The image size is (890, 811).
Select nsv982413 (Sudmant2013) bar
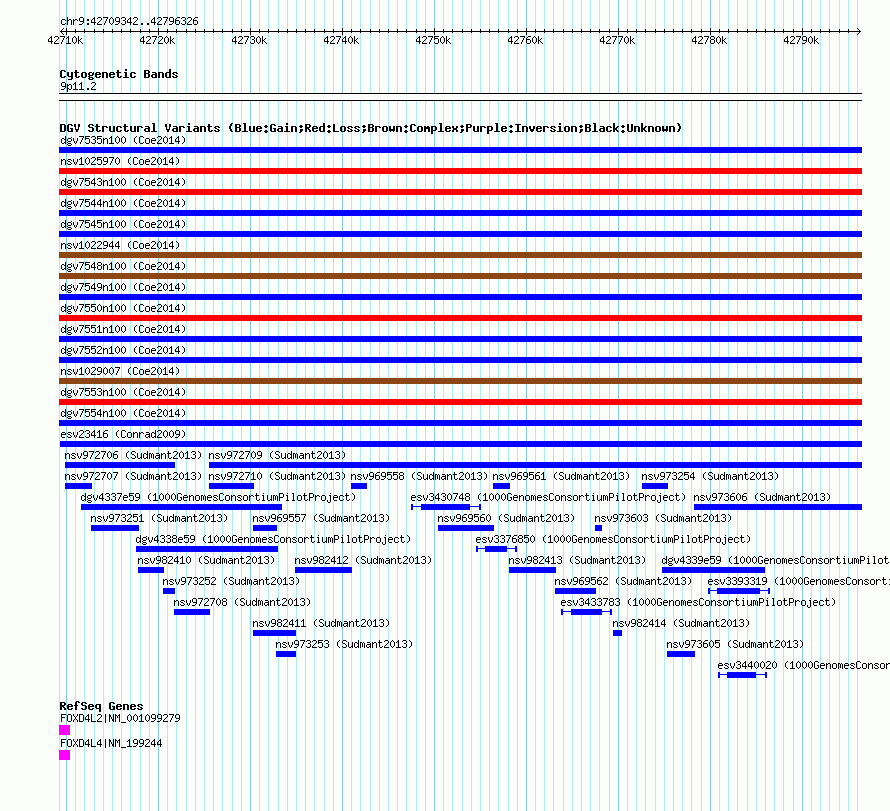tap(532, 570)
